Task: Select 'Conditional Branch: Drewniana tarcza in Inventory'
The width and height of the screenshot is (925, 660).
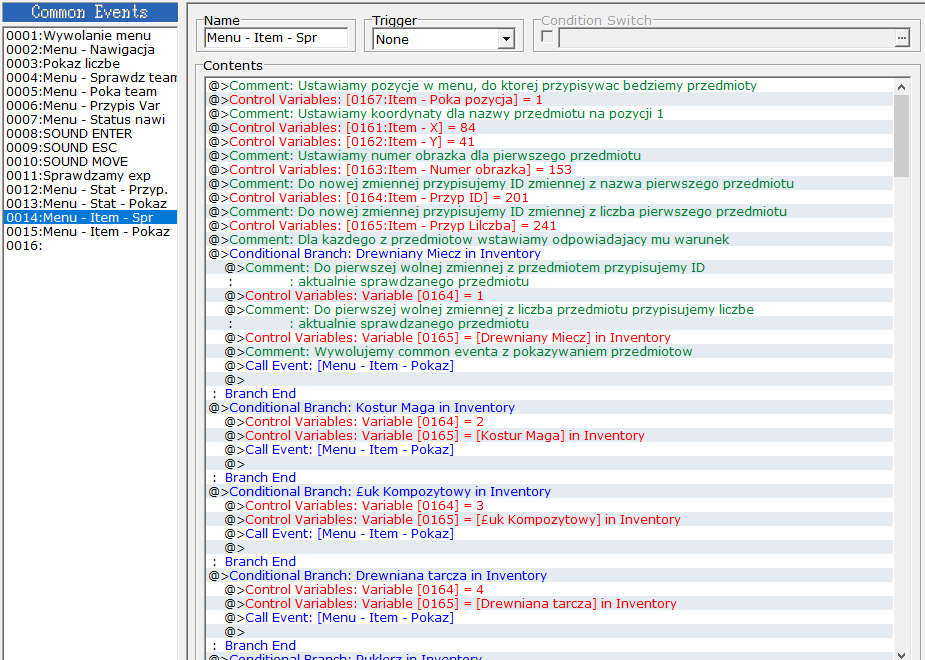Action: pyautogui.click(x=550, y=576)
